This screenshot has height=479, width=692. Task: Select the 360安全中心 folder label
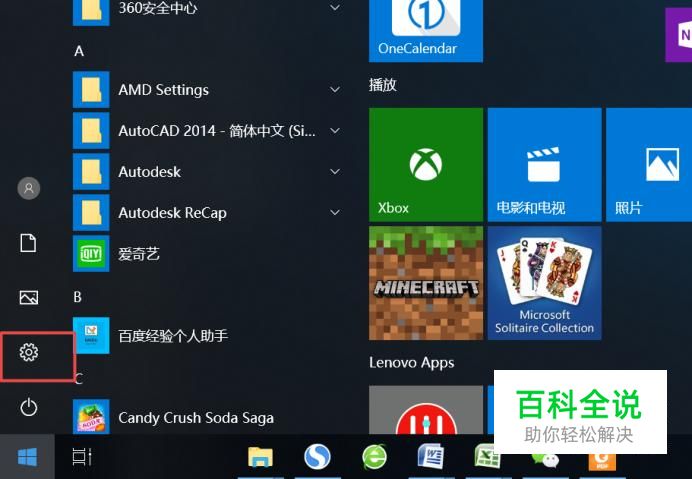coord(158,8)
